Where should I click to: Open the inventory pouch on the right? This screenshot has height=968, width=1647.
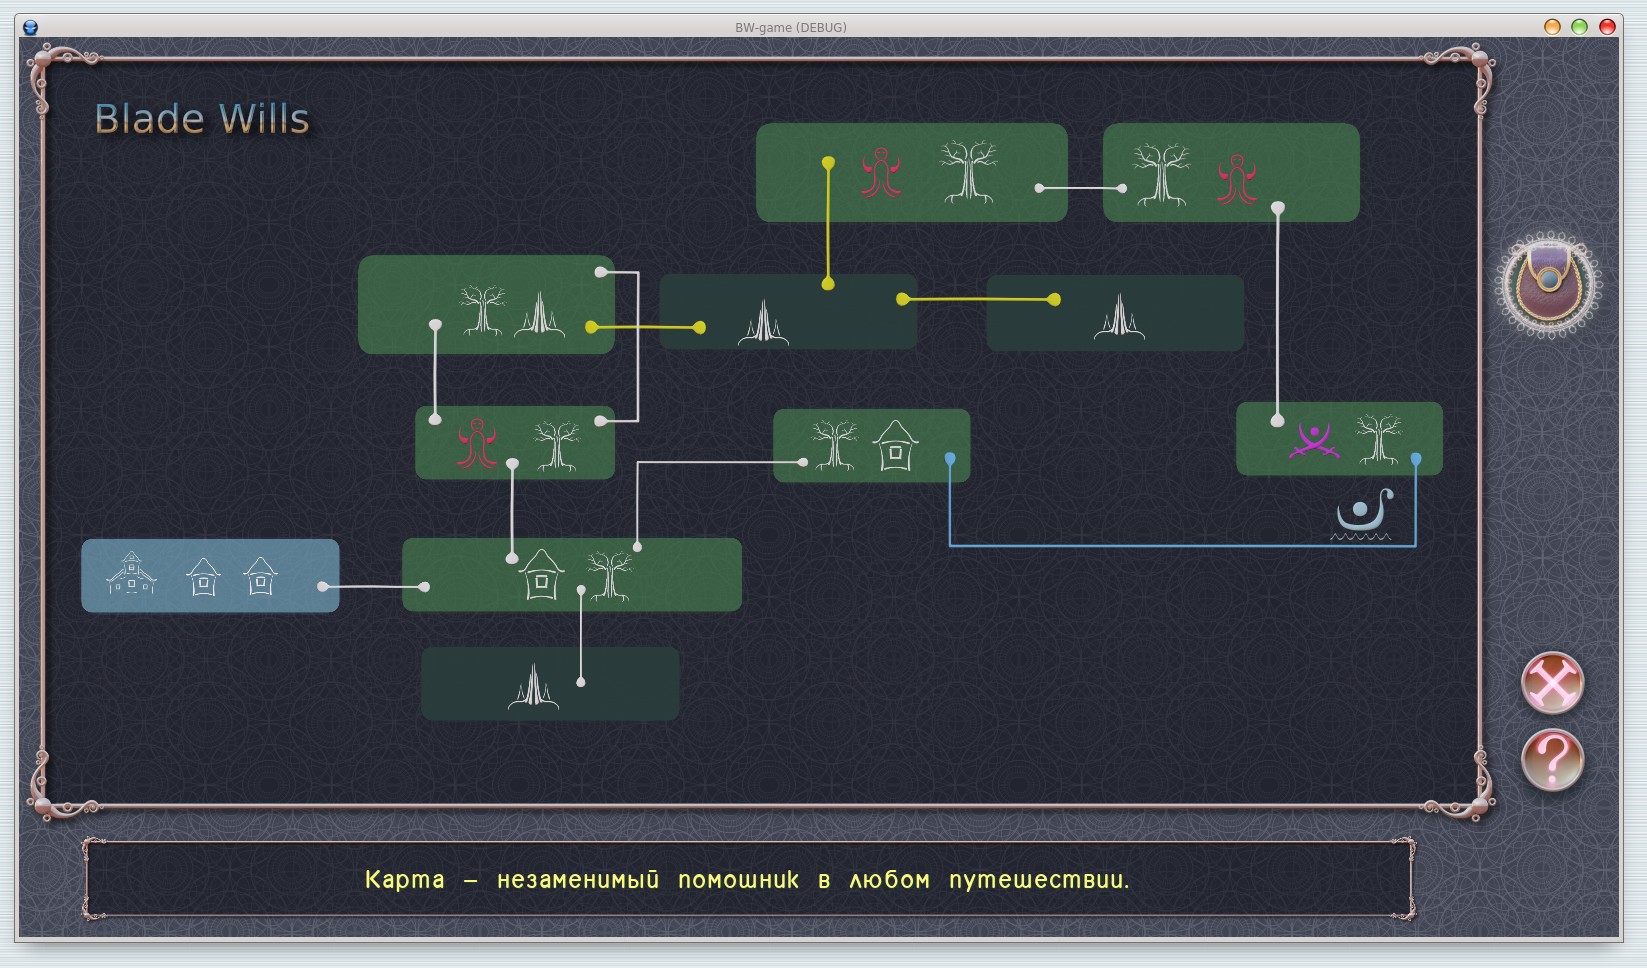pos(1548,284)
